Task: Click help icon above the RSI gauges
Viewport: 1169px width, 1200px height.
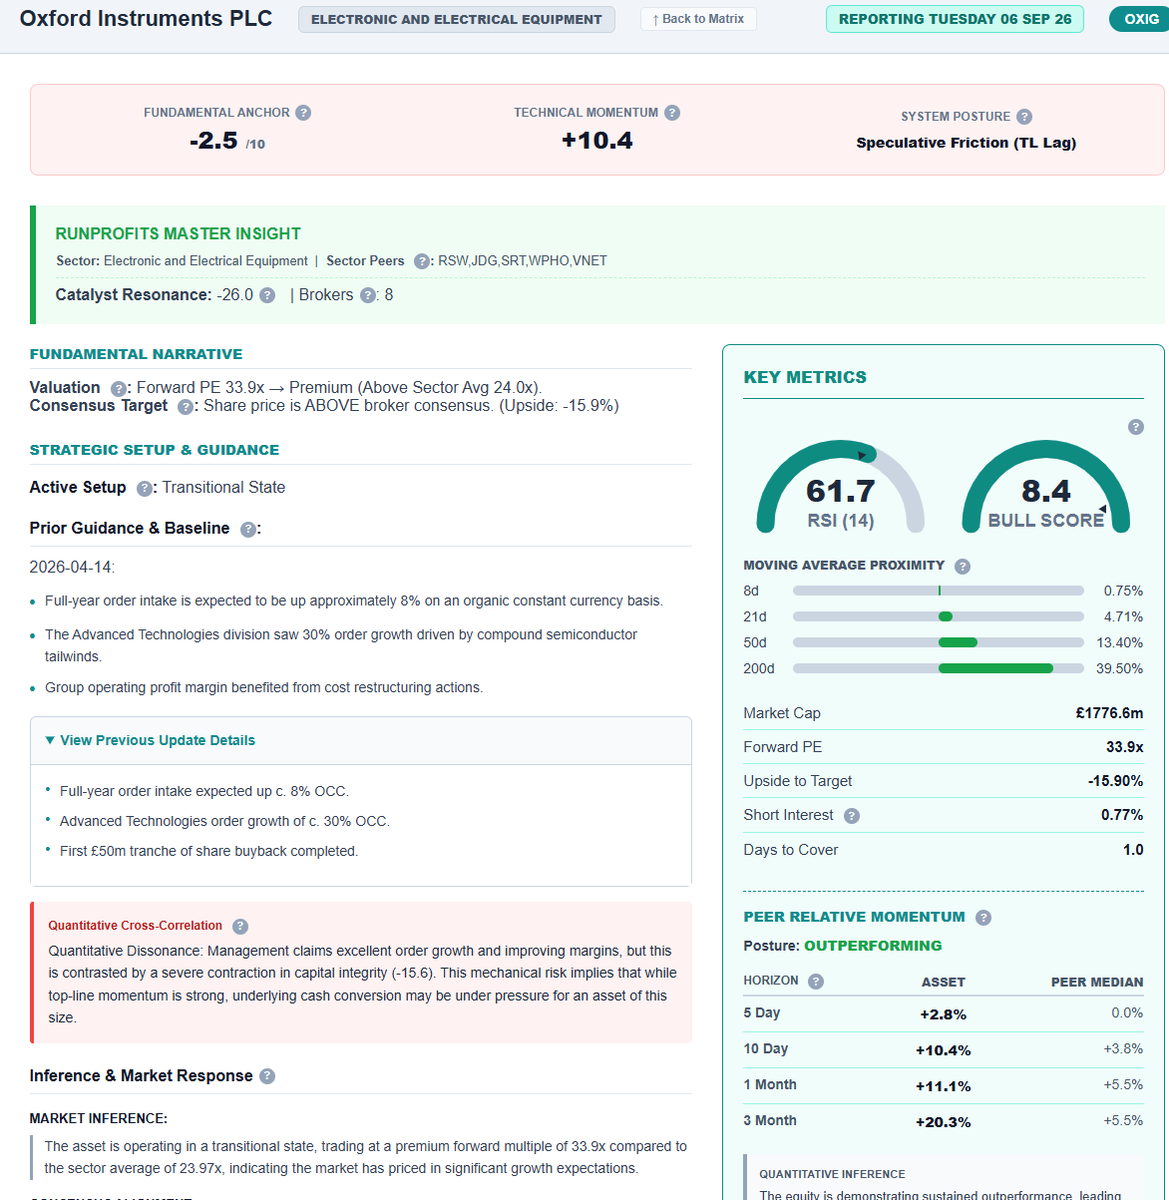Action: point(1135,427)
